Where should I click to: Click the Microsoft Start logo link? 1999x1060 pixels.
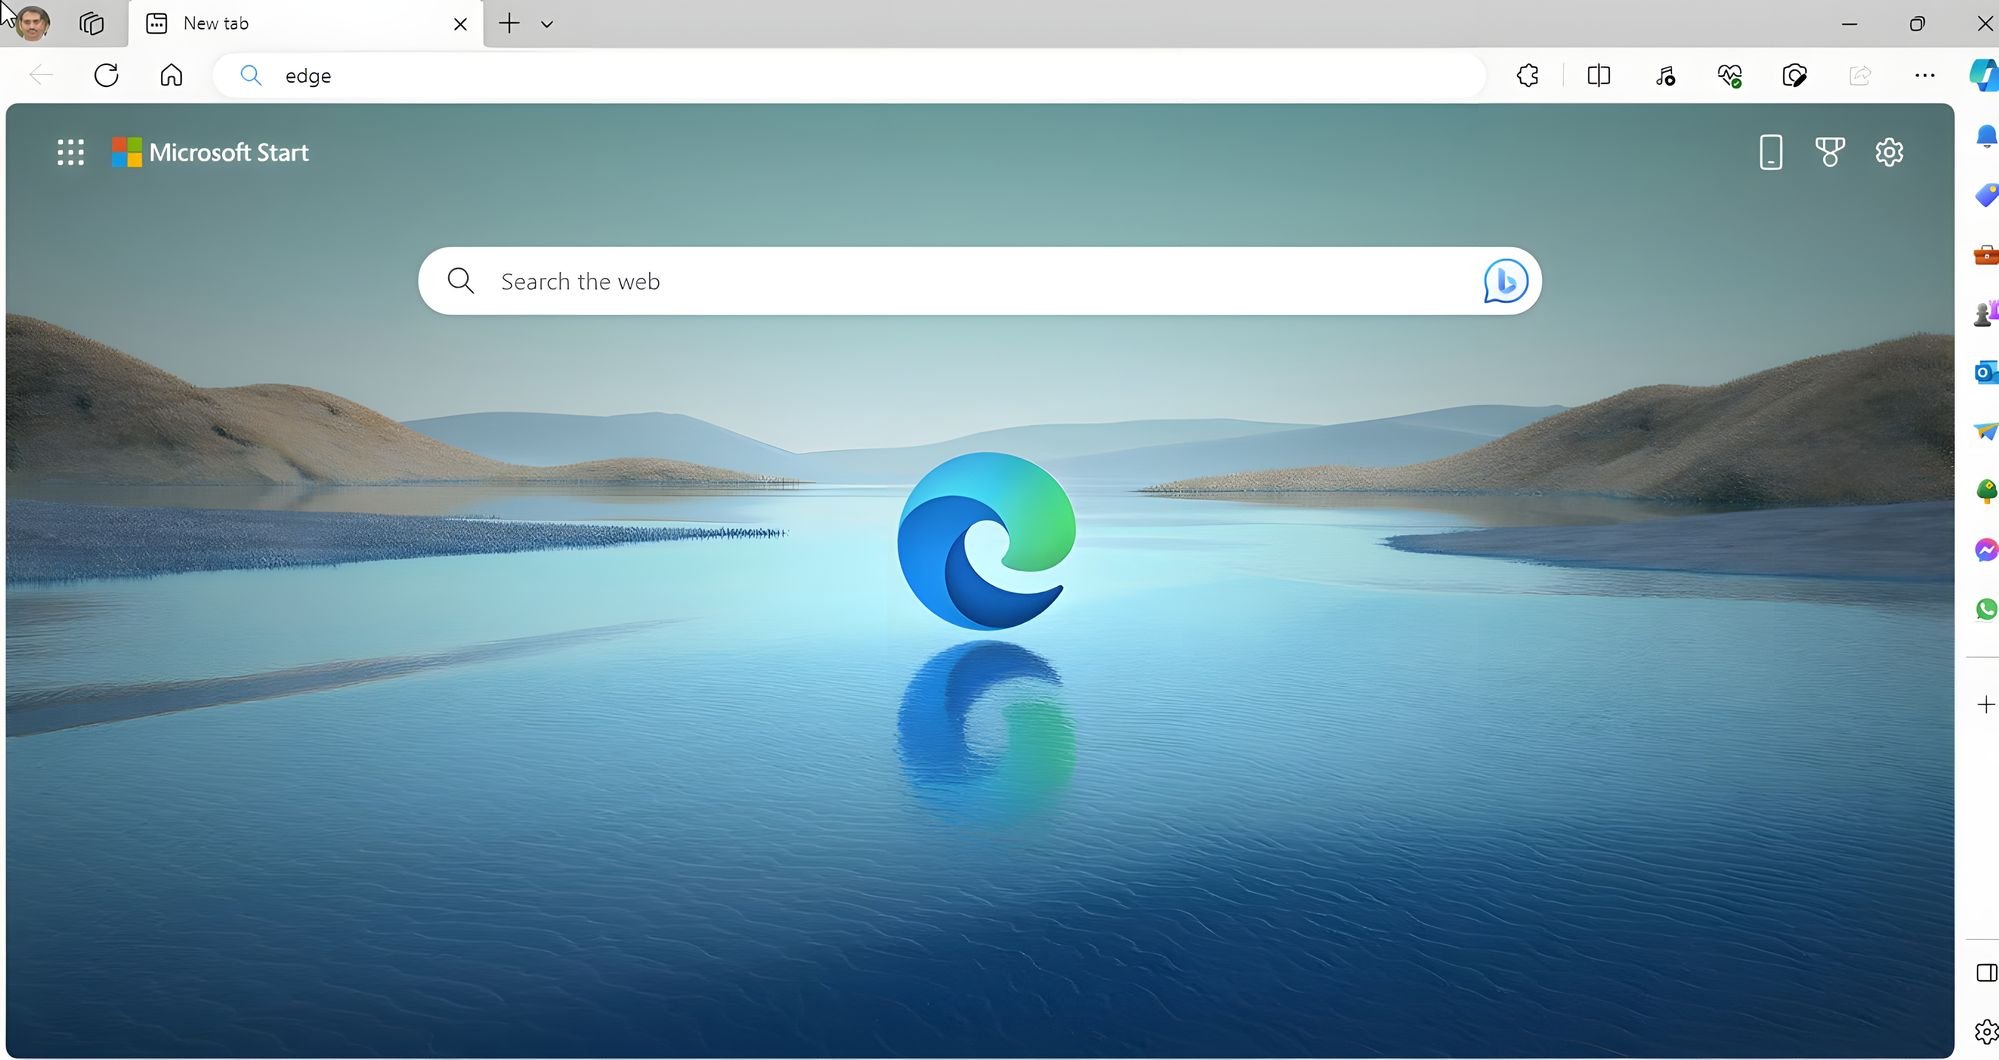tap(210, 152)
